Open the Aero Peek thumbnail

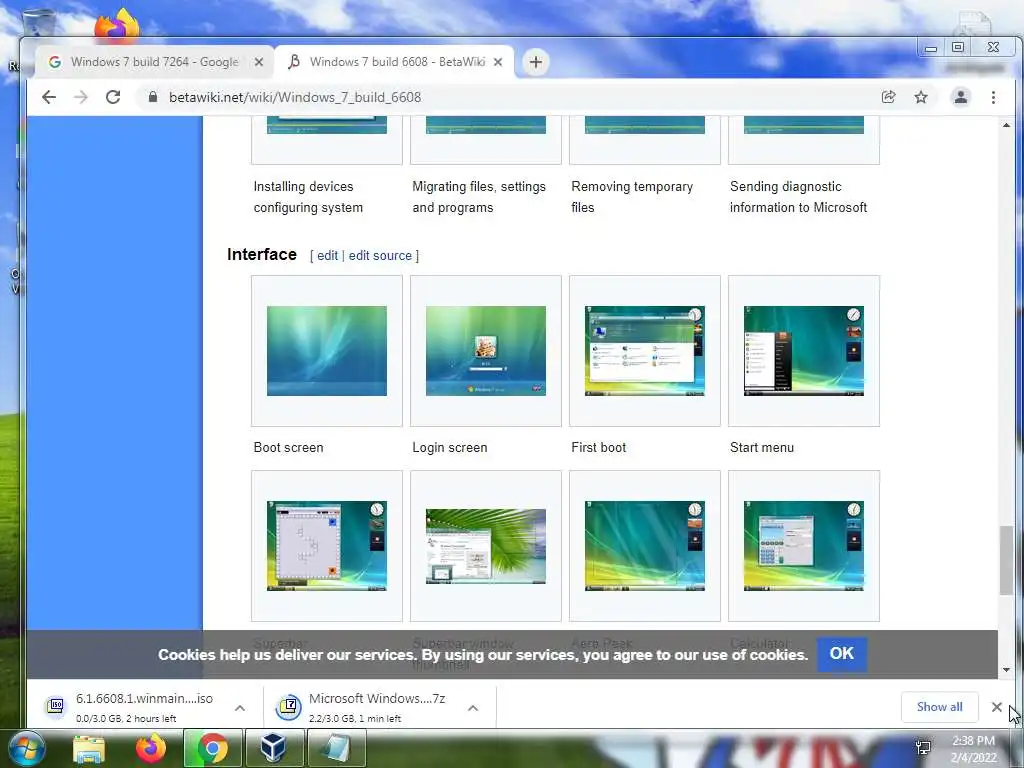[645, 546]
